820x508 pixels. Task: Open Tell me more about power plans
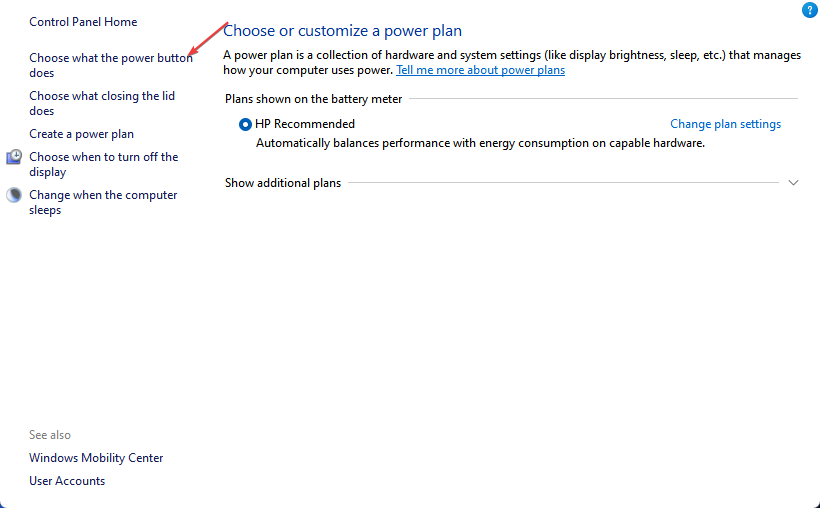click(480, 70)
